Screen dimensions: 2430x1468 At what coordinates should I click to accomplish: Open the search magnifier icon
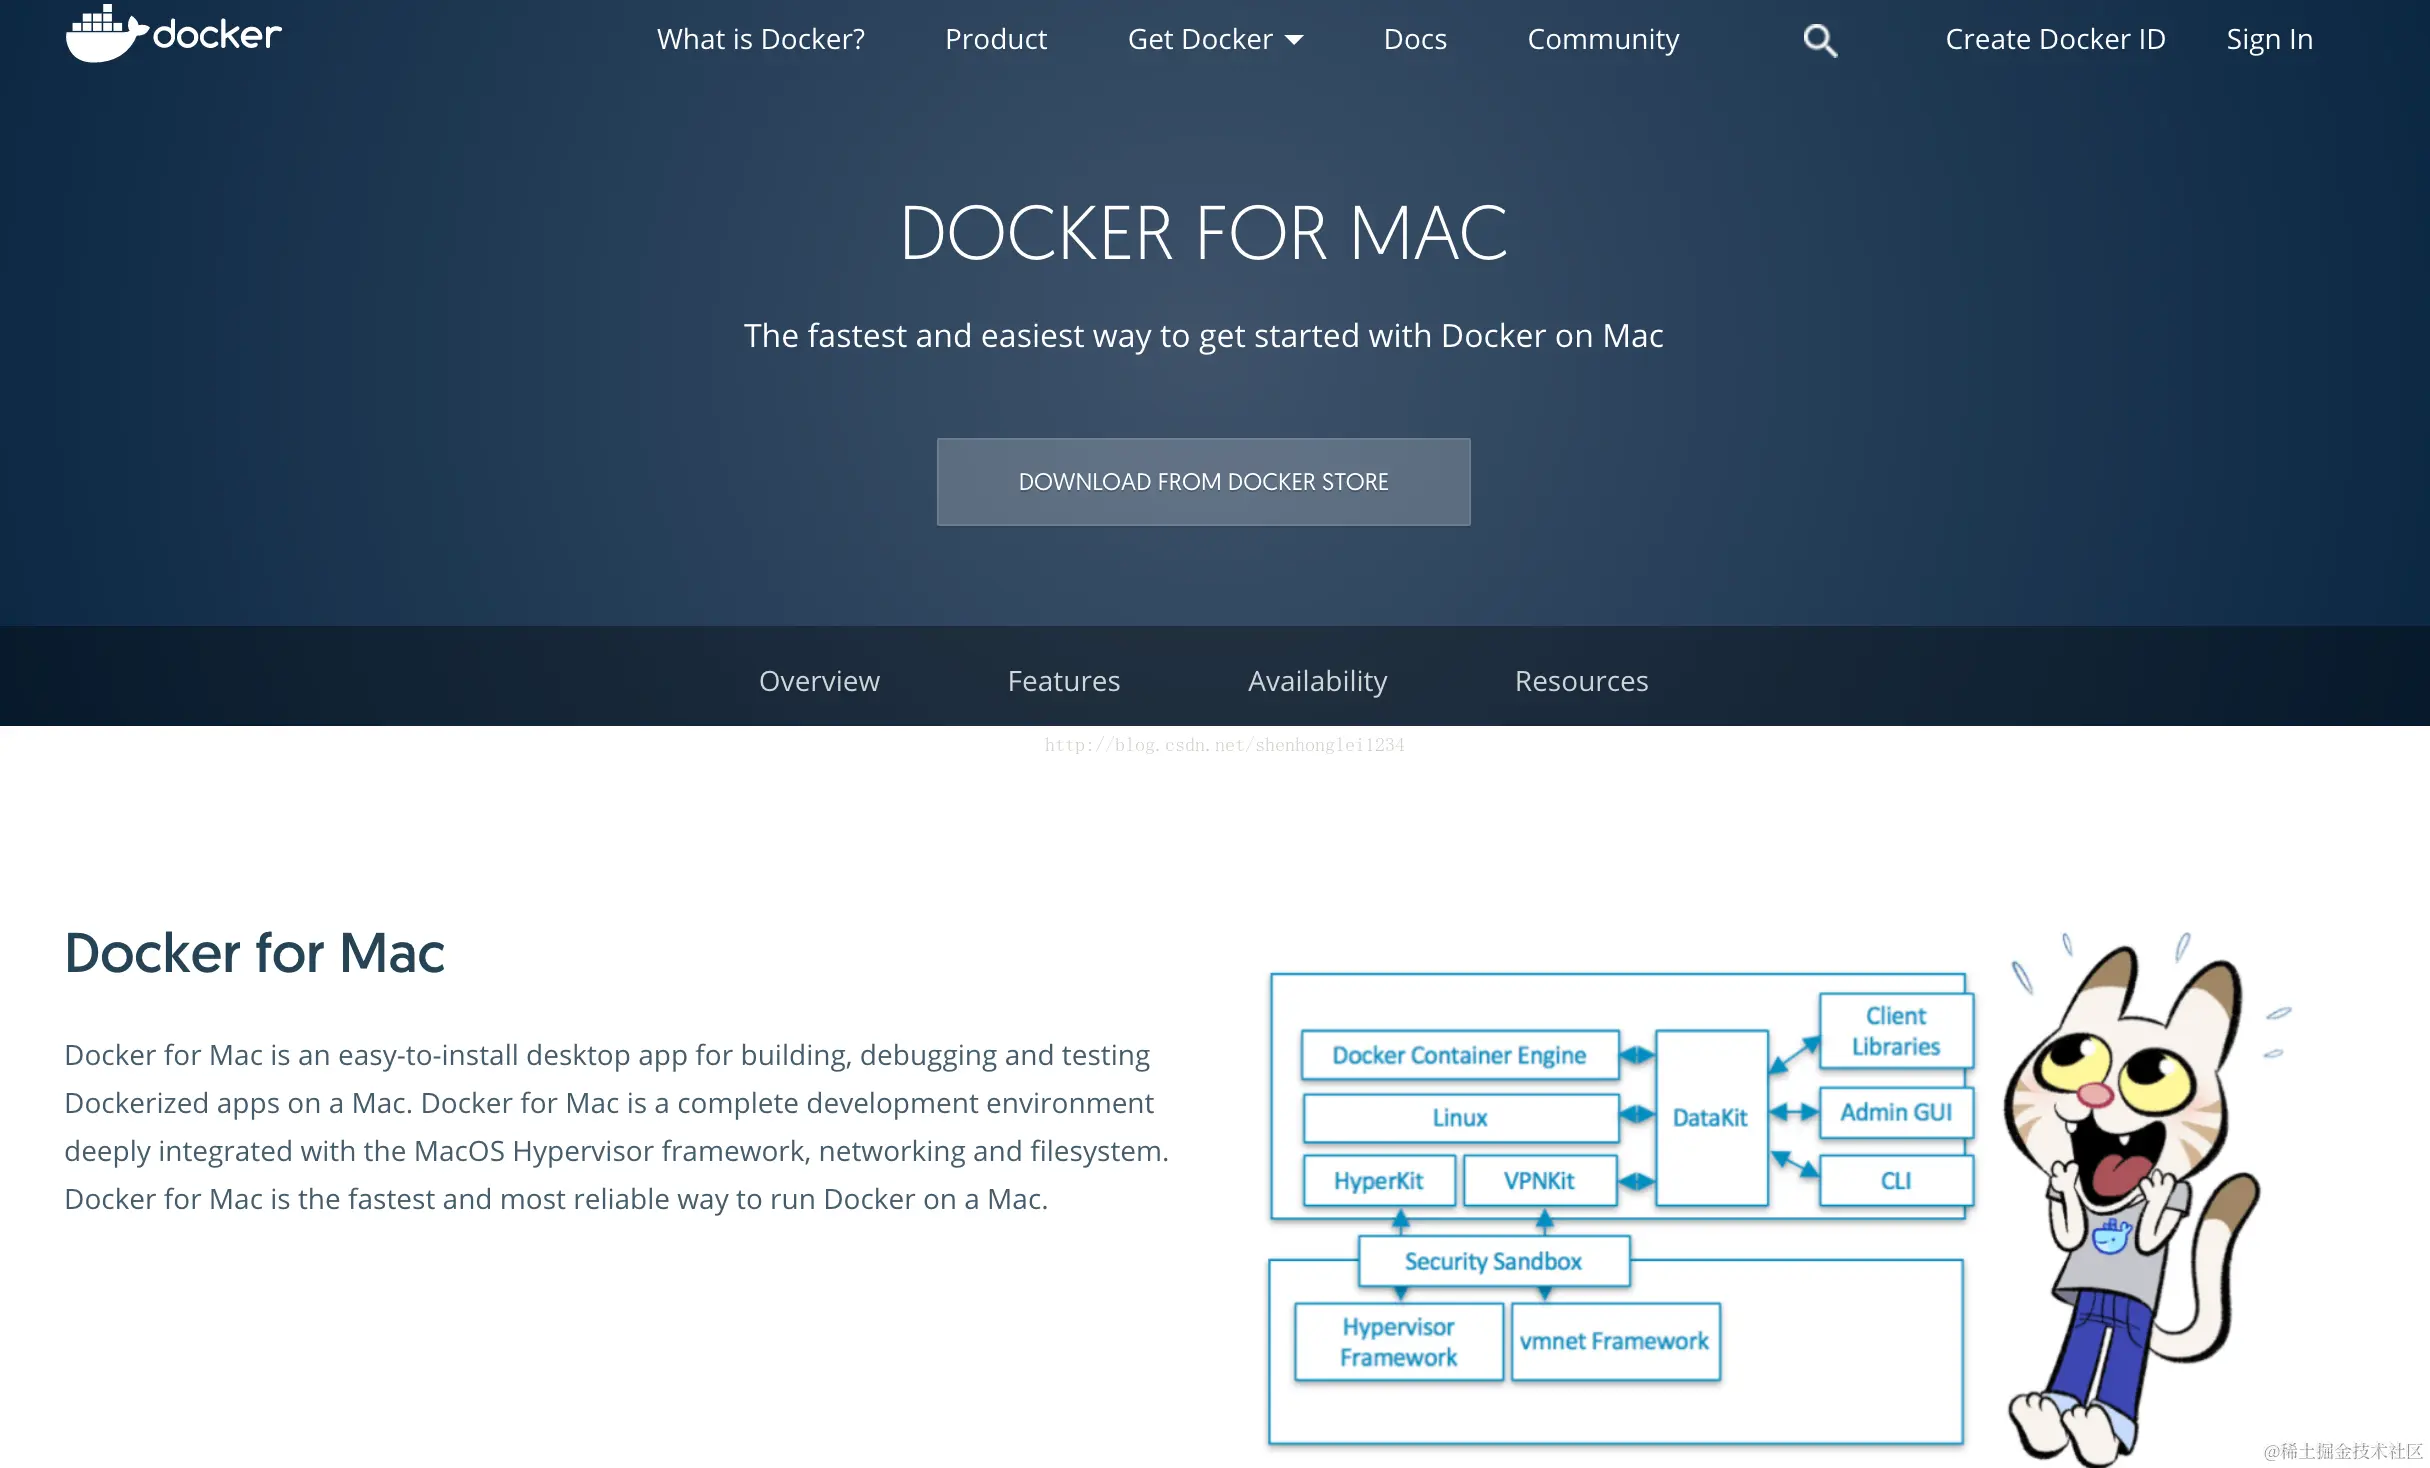[x=1819, y=40]
